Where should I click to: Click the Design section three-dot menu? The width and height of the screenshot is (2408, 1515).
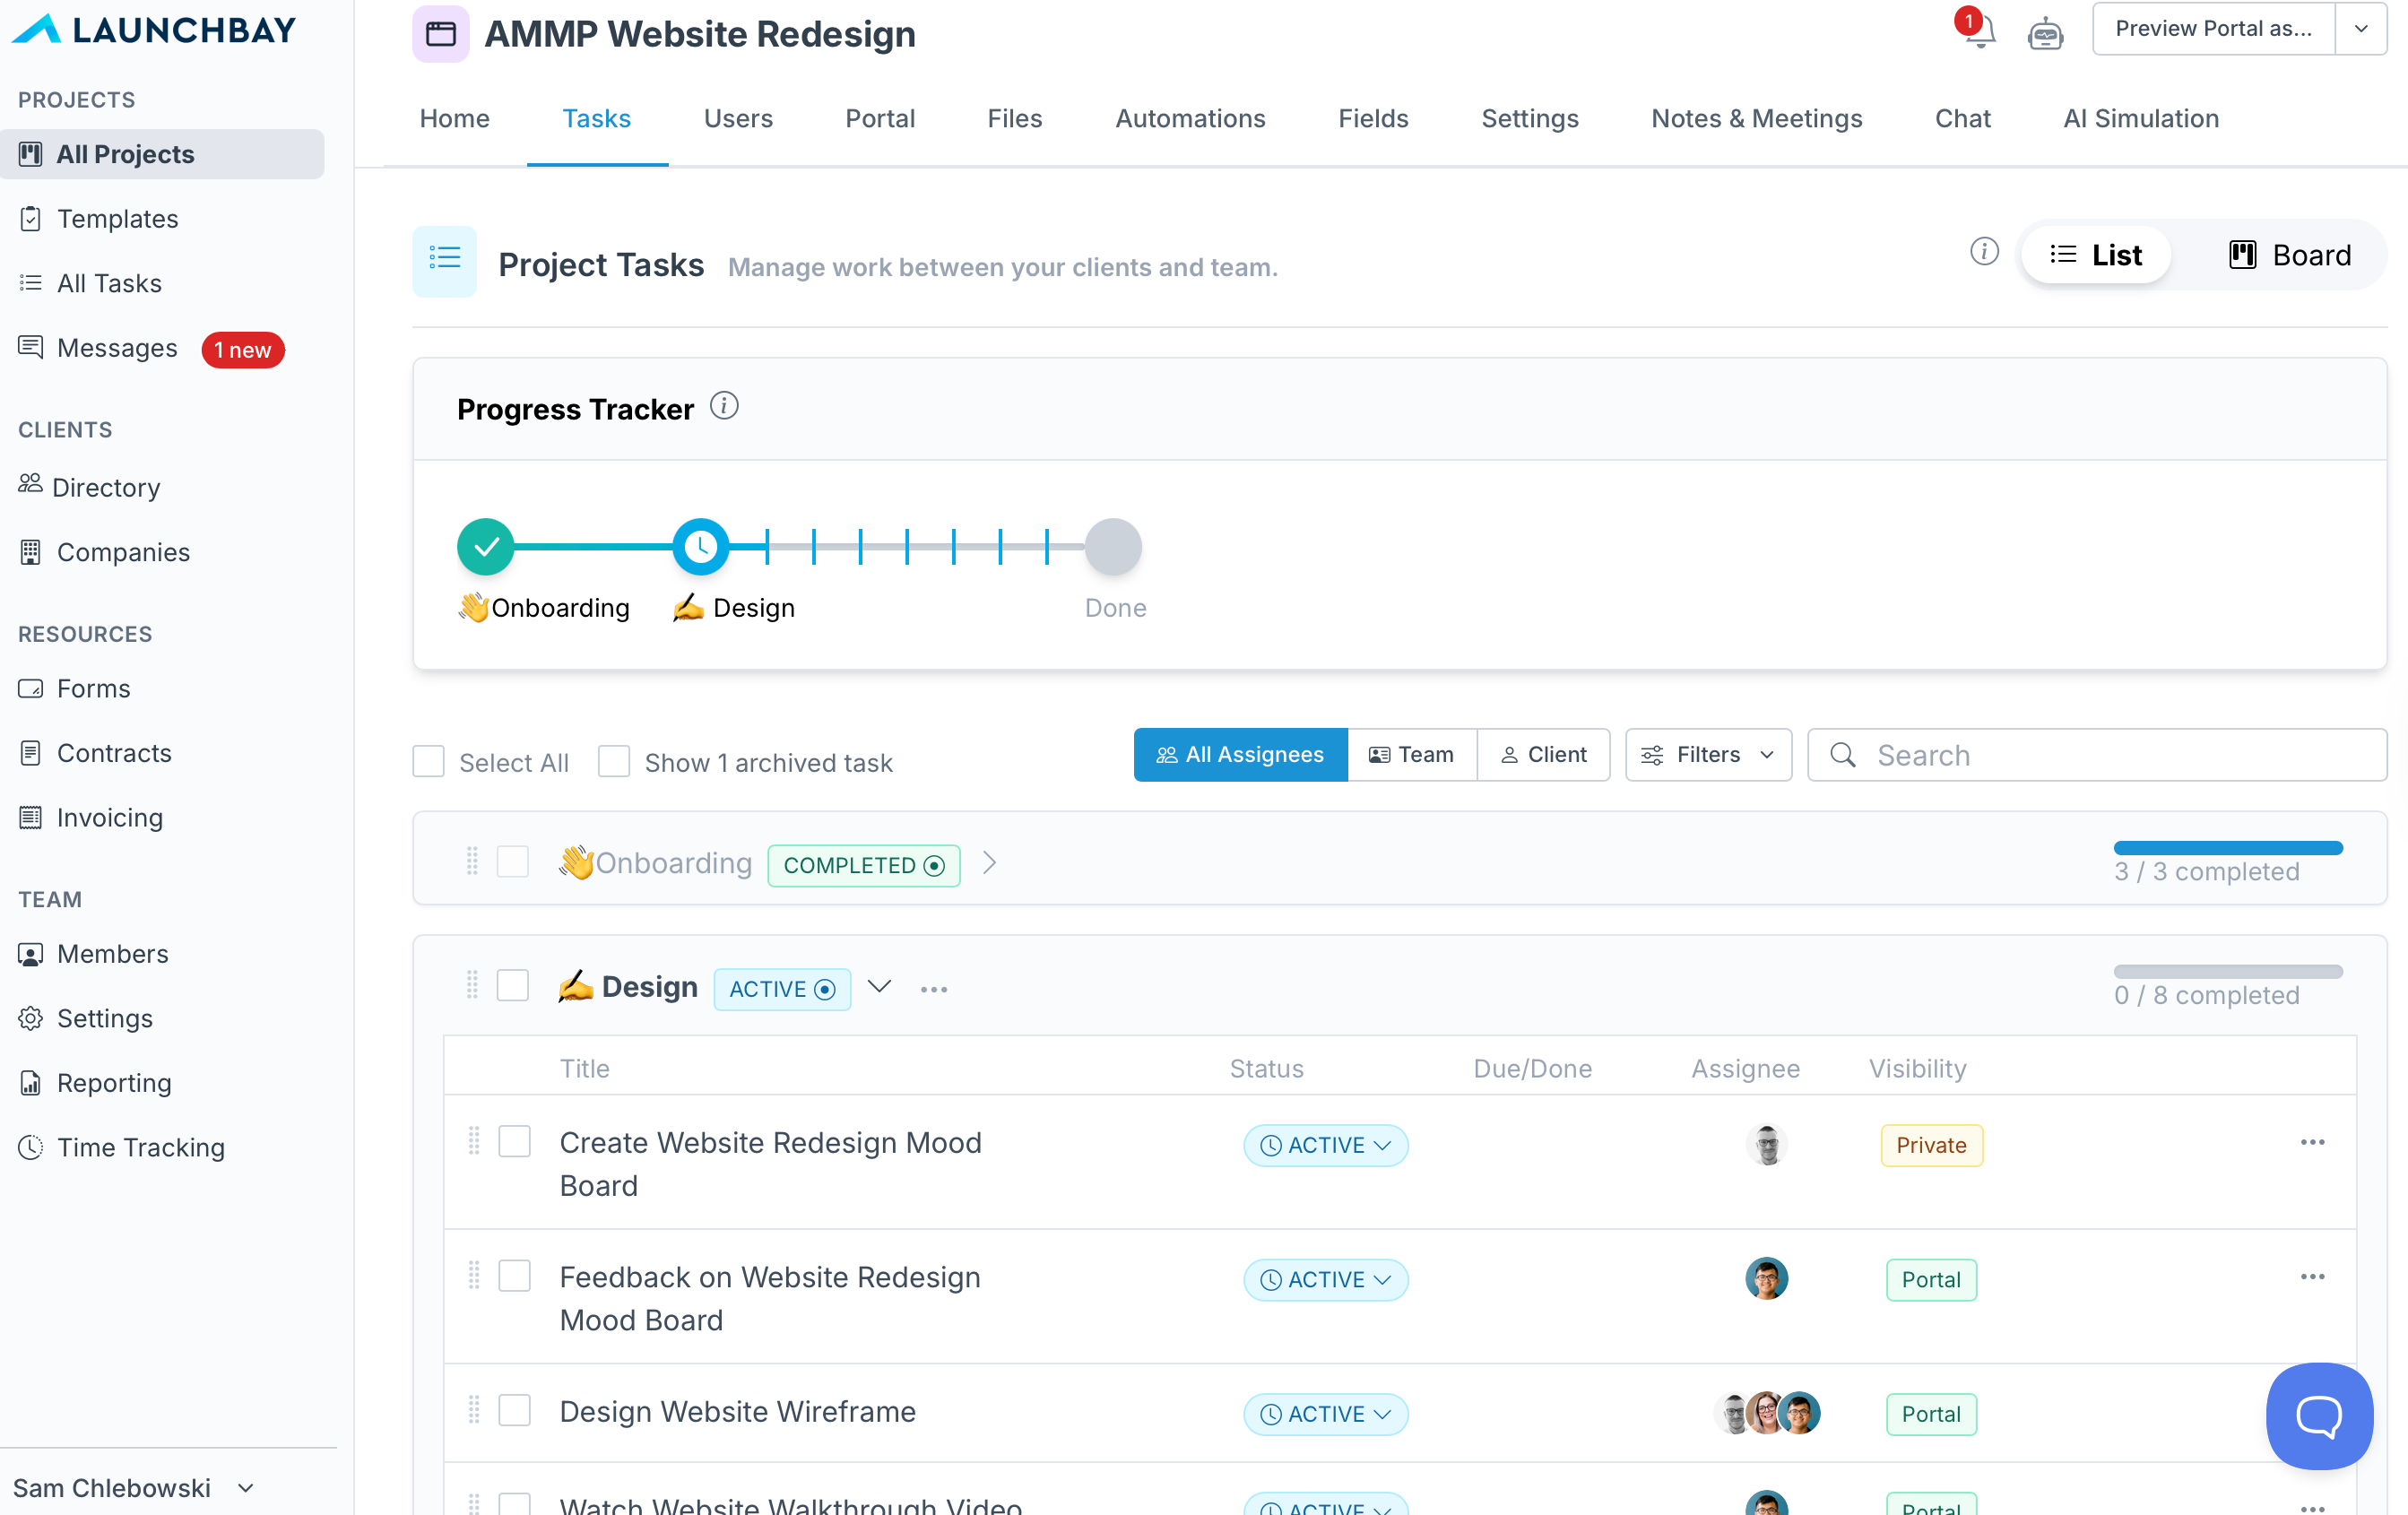tap(933, 989)
